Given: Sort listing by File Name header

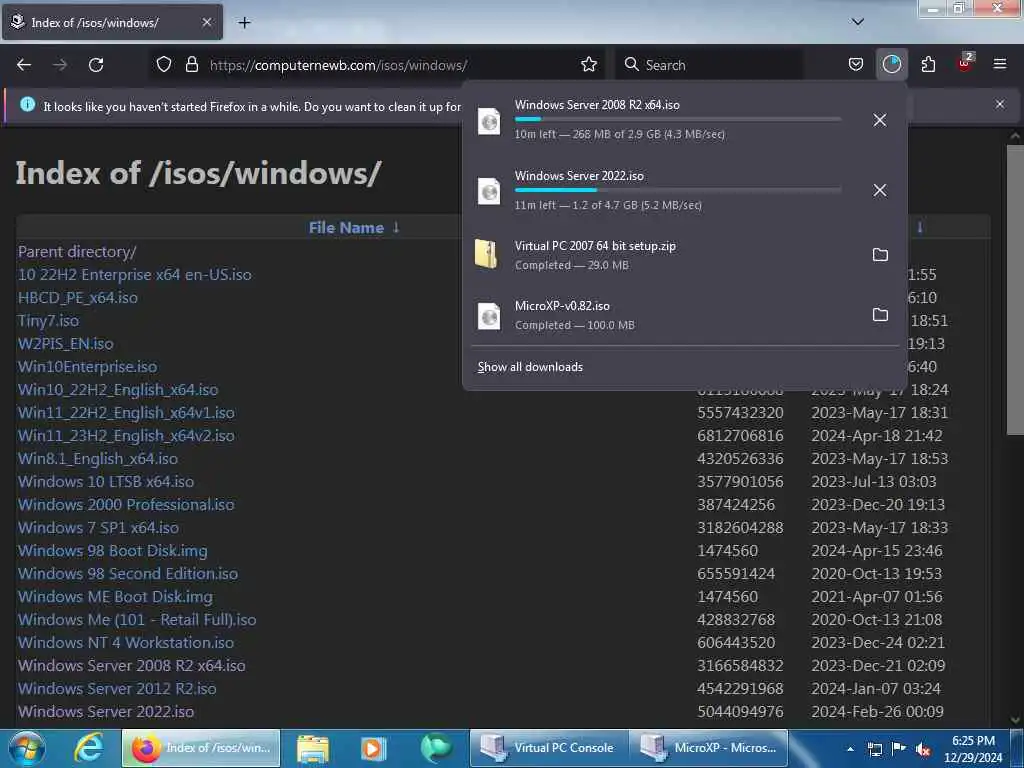Looking at the screenshot, I should click(346, 227).
